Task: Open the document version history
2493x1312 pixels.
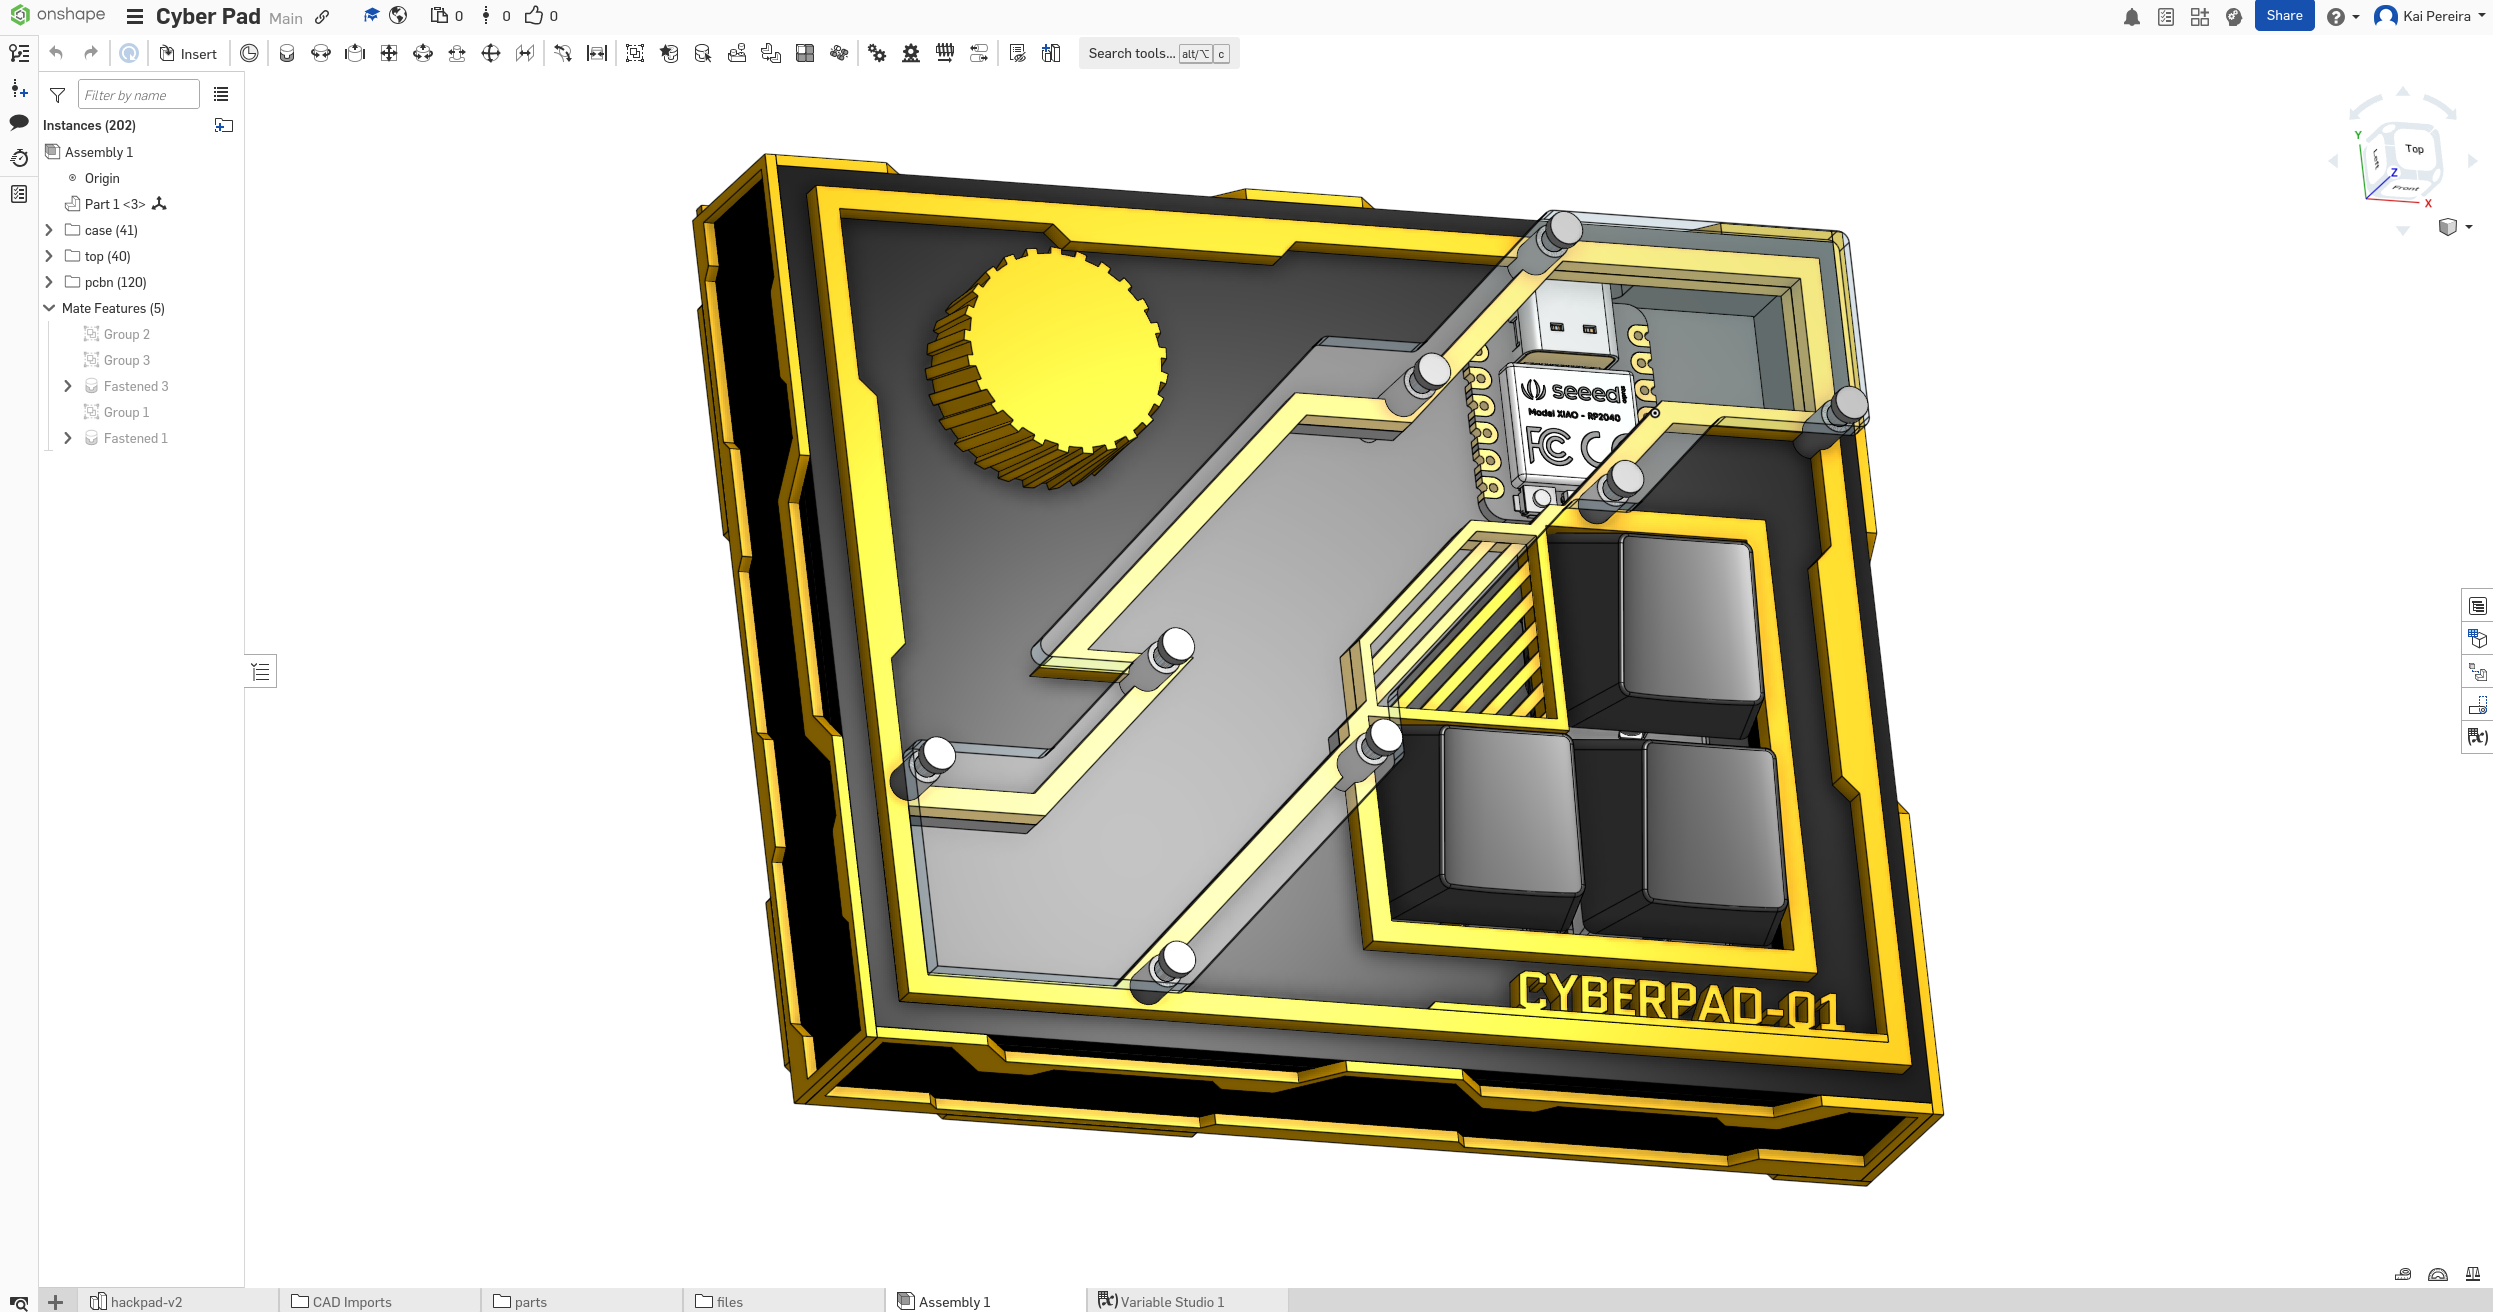Action: (x=18, y=158)
